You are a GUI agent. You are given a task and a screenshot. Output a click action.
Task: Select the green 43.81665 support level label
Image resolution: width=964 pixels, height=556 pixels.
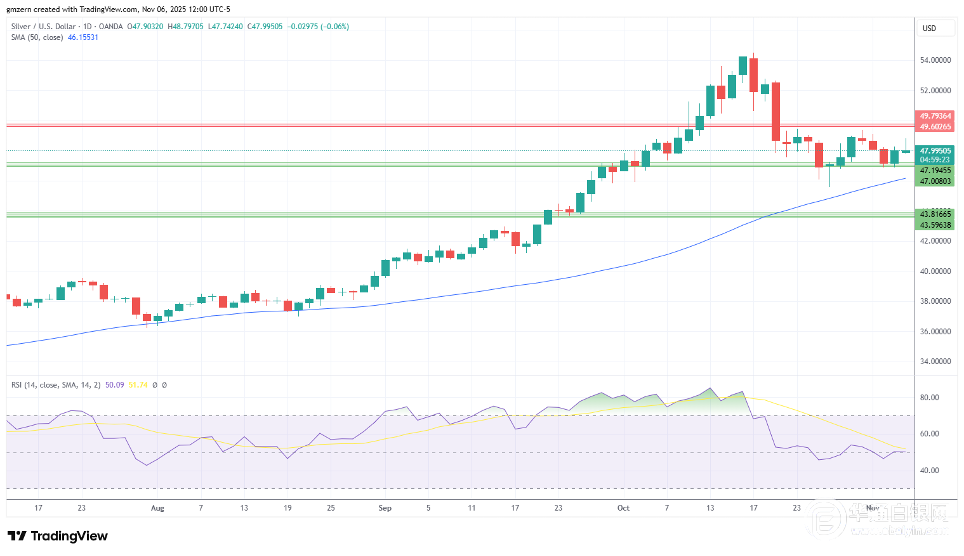937,214
